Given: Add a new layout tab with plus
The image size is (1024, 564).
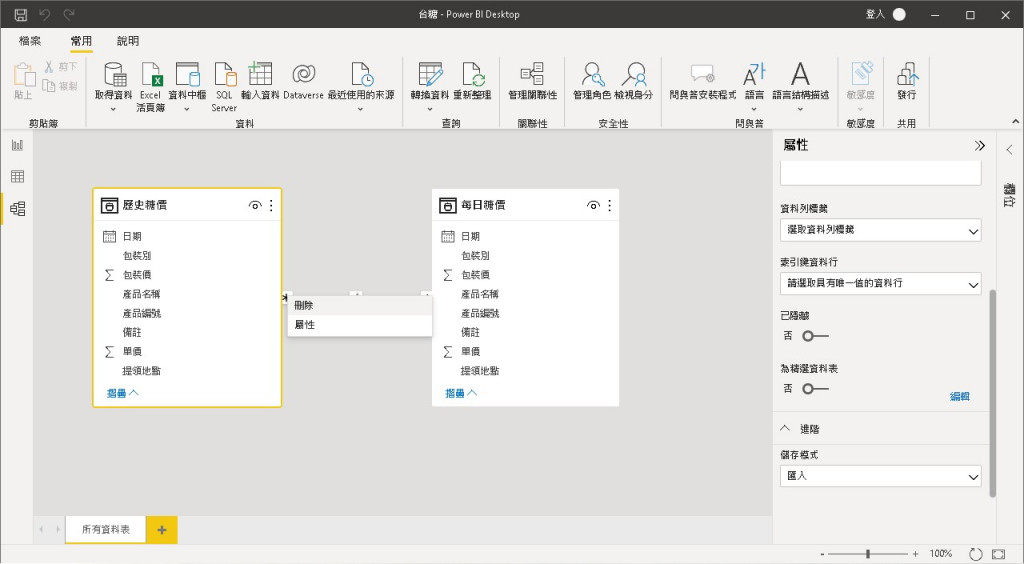Looking at the screenshot, I should coord(162,529).
